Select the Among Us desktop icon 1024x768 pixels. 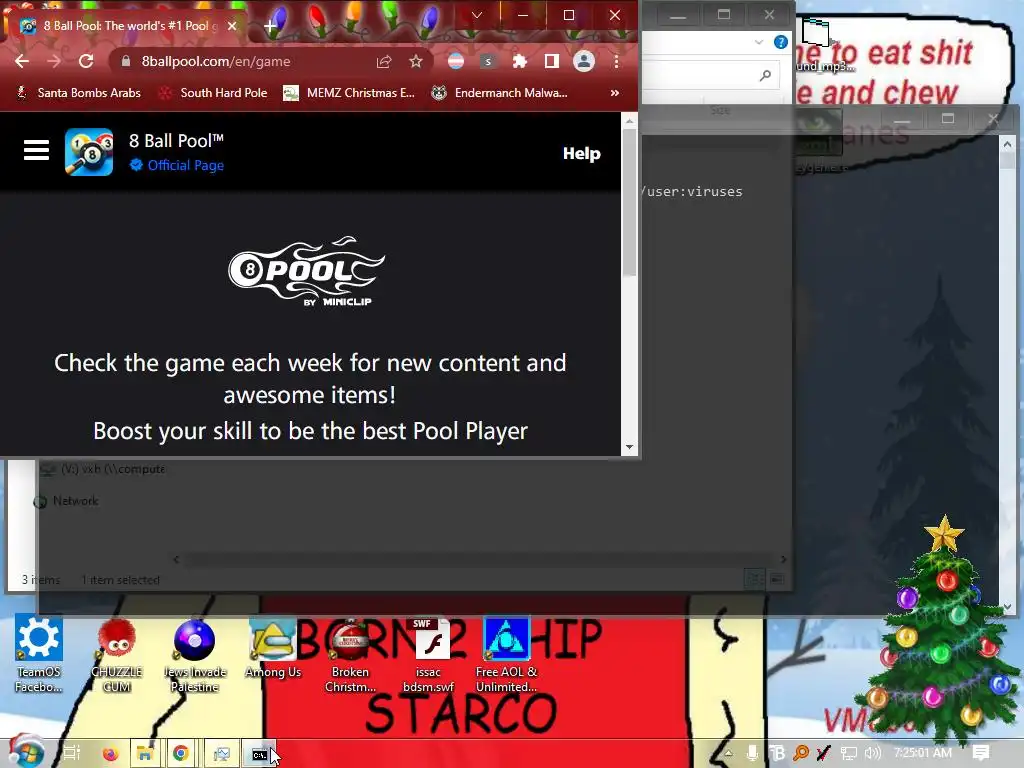[273, 648]
